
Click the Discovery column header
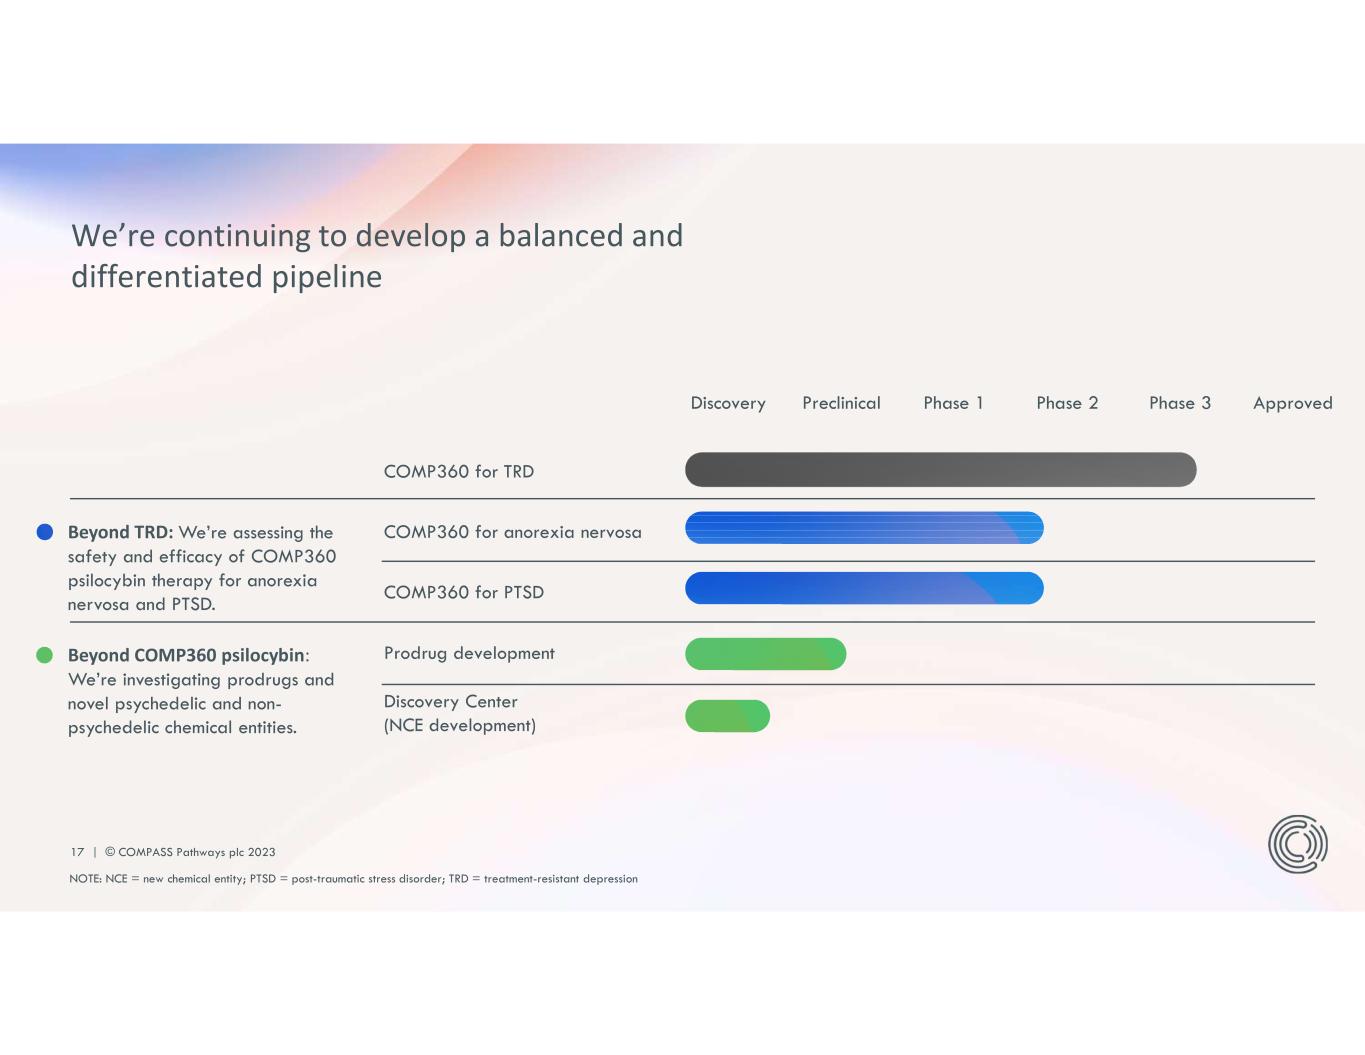click(x=728, y=403)
